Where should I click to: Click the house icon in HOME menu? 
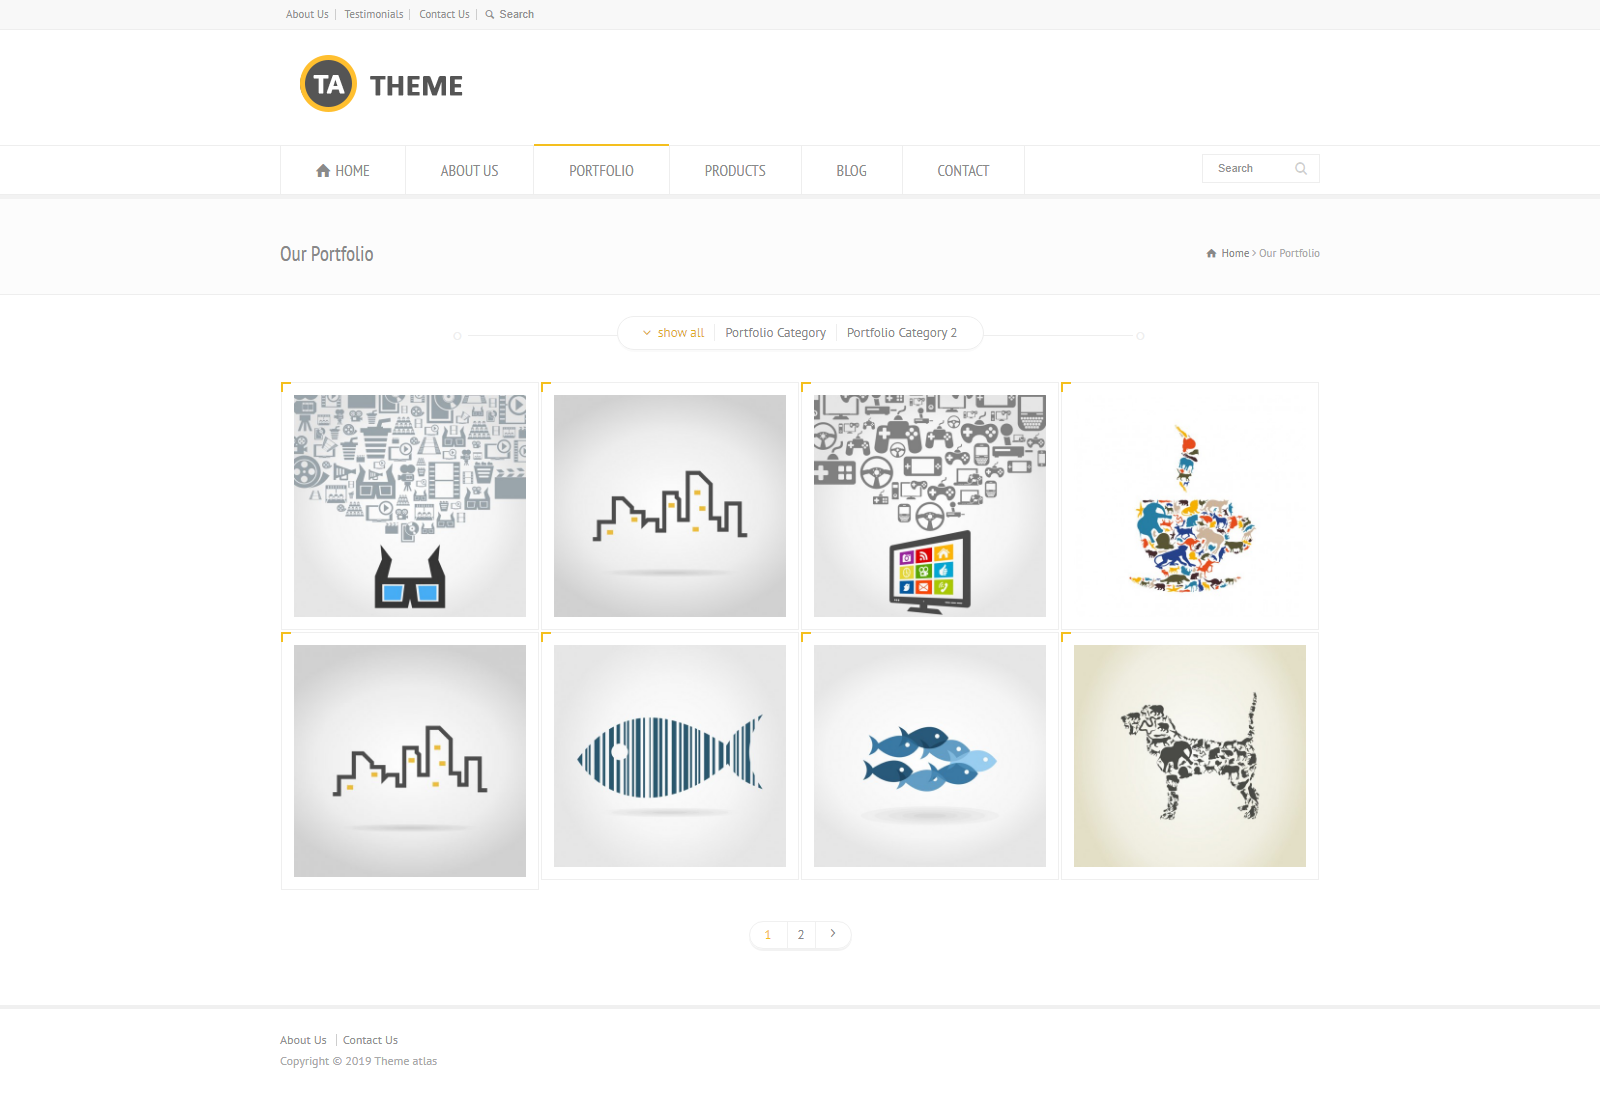click(x=323, y=171)
